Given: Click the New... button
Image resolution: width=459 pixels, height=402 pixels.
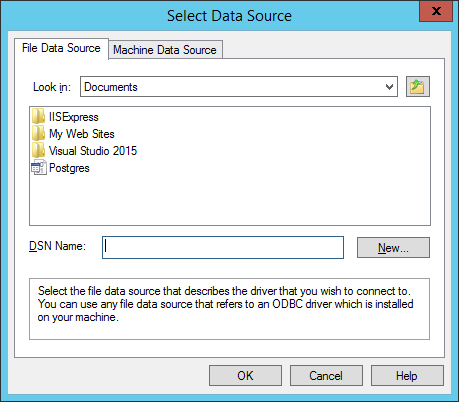Looking at the screenshot, I should 393,248.
